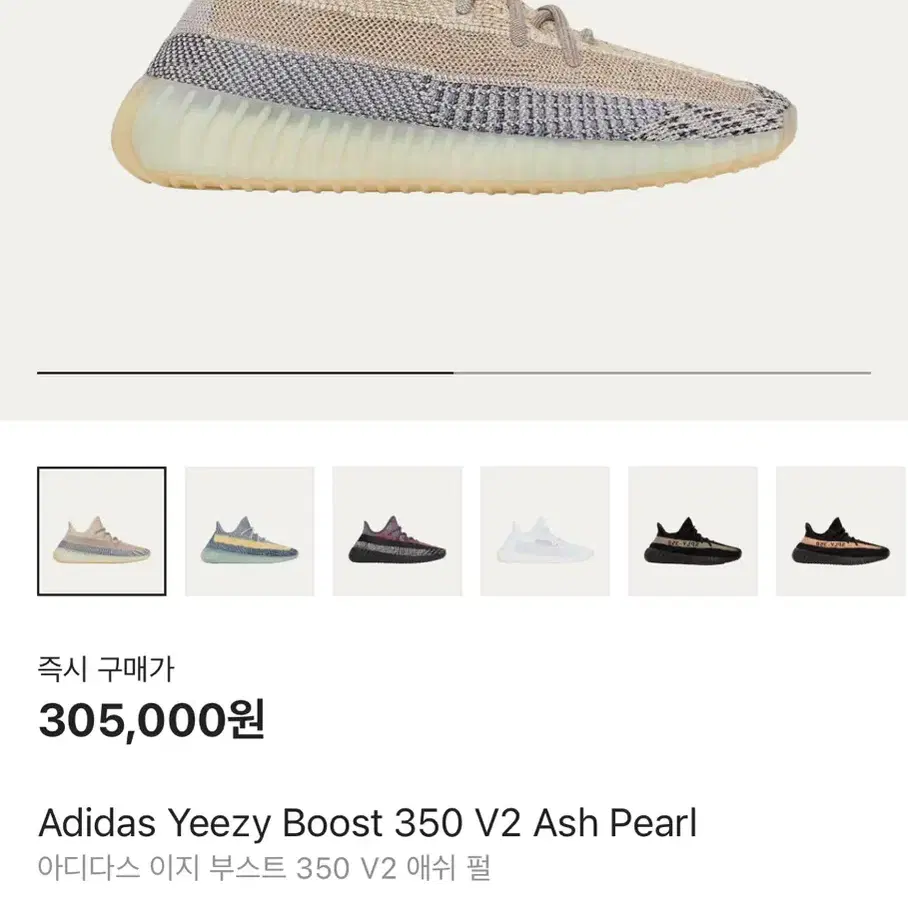Image resolution: width=908 pixels, height=908 pixels.
Task: Open the large Ash Pearl shoe image
Action: [454, 98]
